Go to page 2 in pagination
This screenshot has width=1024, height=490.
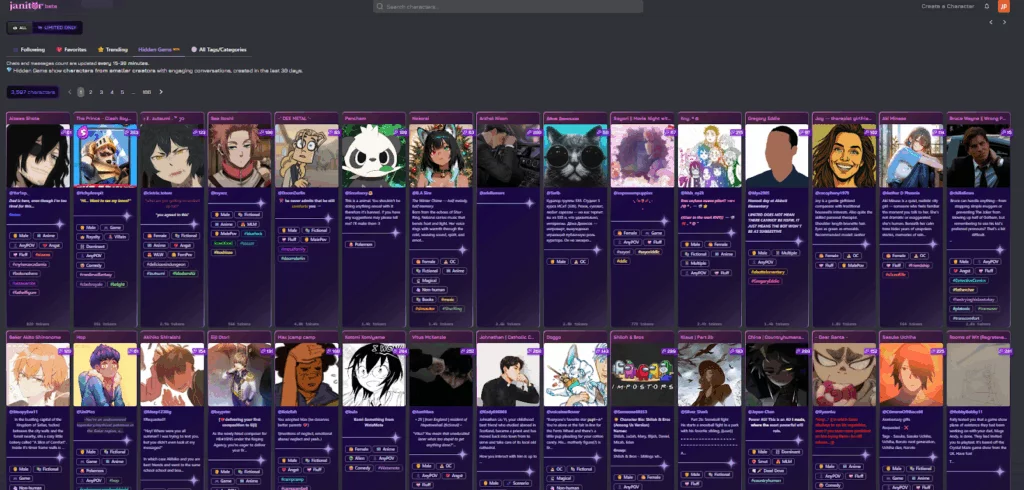[91, 92]
